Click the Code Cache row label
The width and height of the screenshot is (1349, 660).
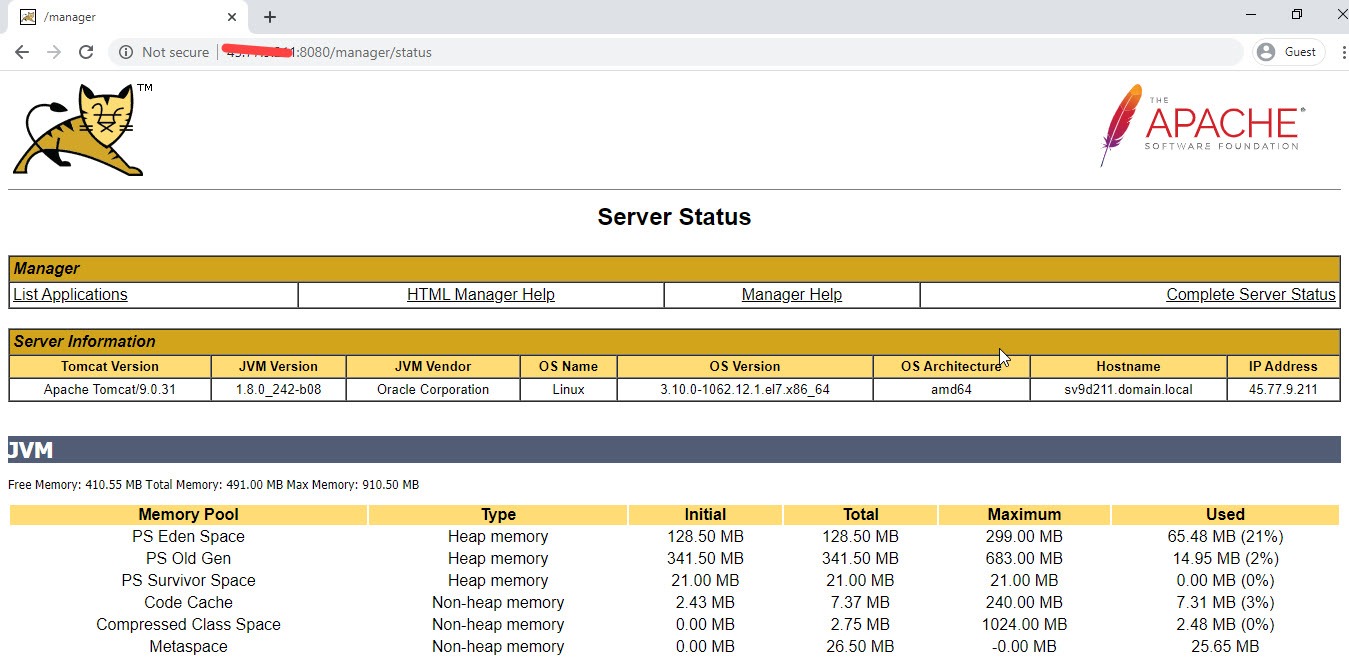(x=188, y=603)
